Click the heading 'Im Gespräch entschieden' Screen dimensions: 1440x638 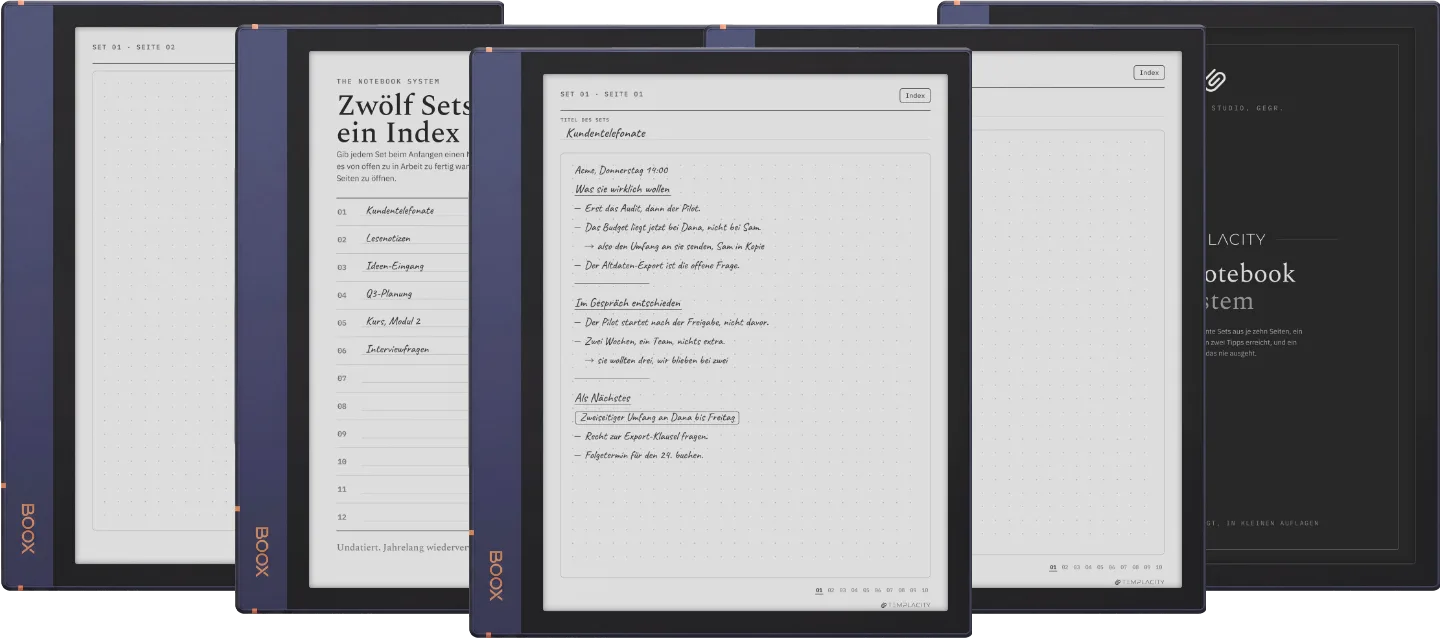628,303
